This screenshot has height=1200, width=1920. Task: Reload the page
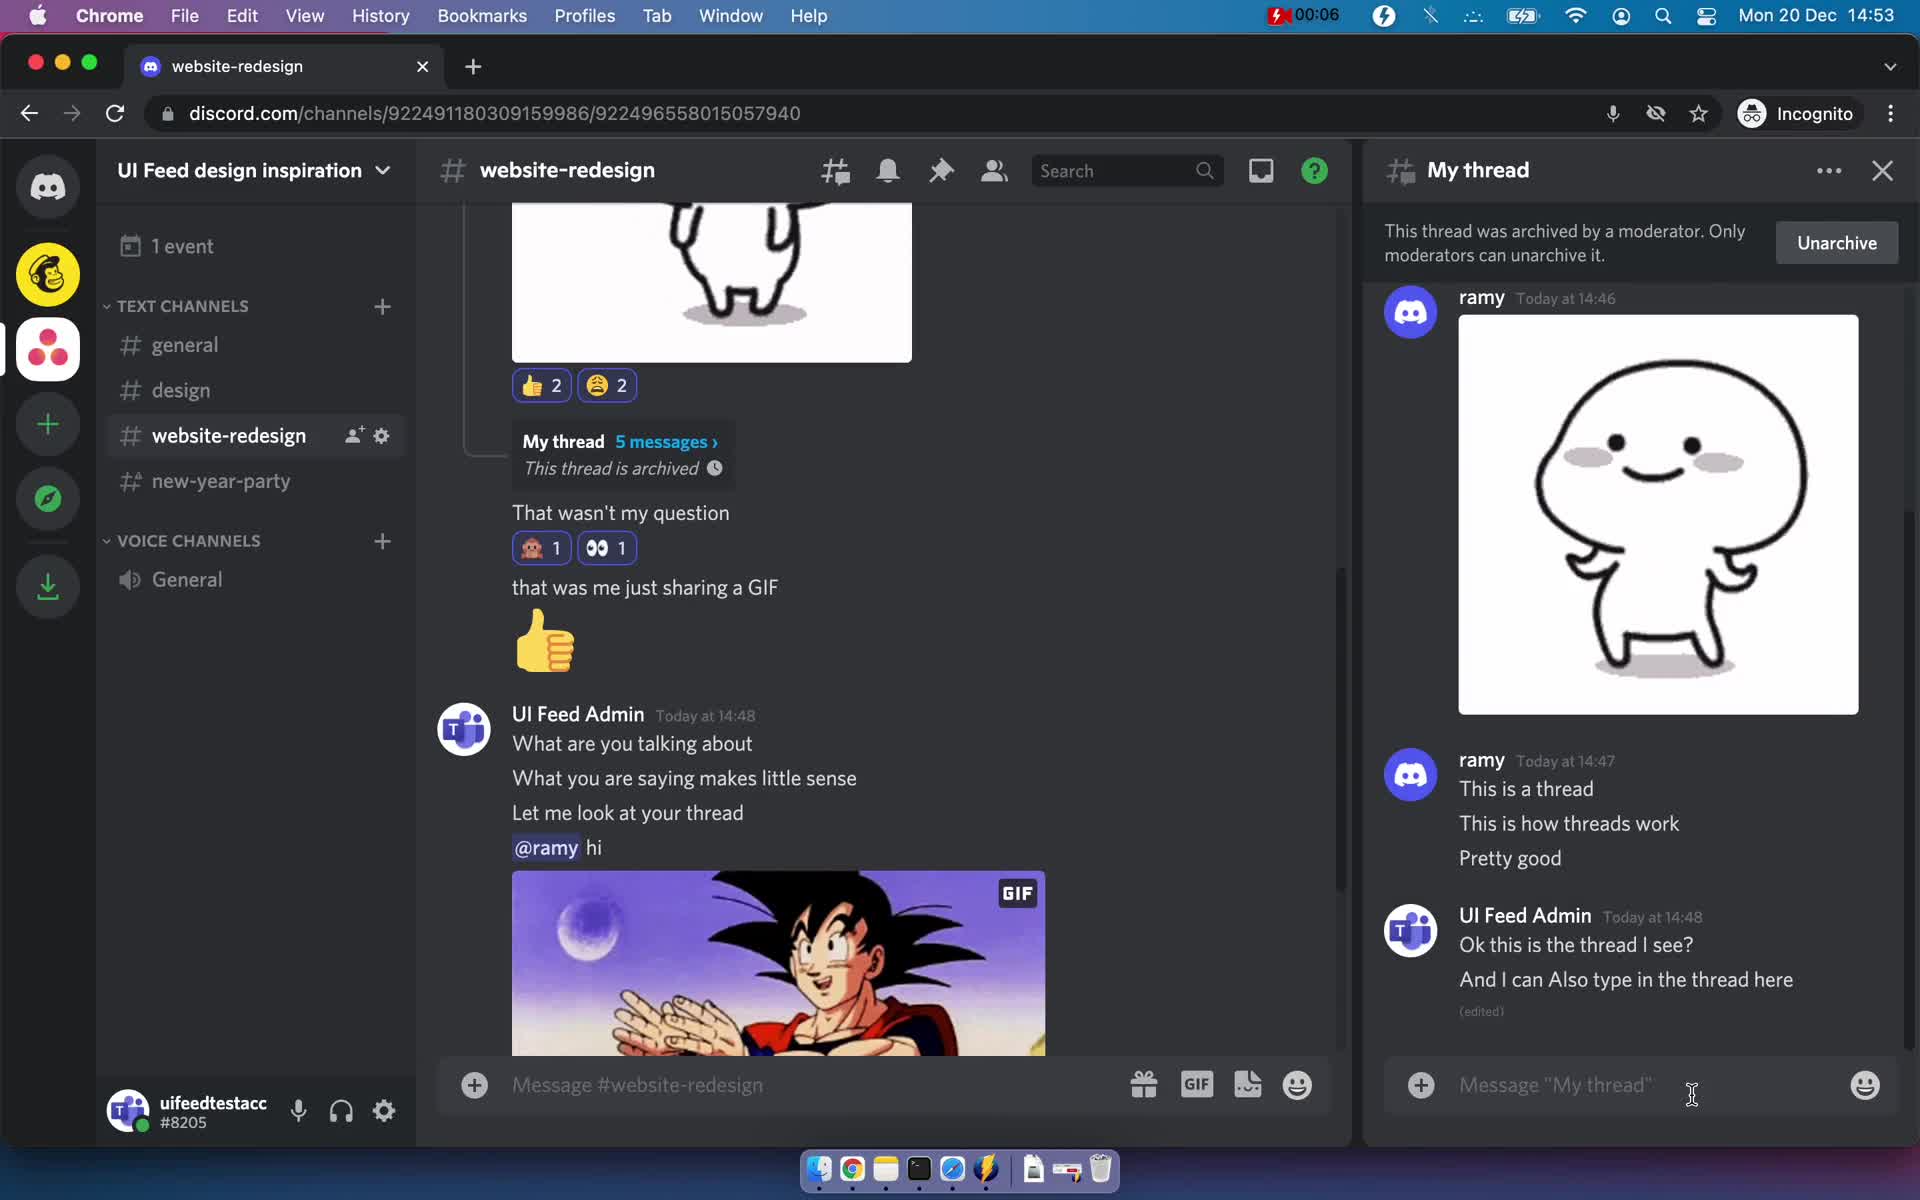pyautogui.click(x=115, y=114)
